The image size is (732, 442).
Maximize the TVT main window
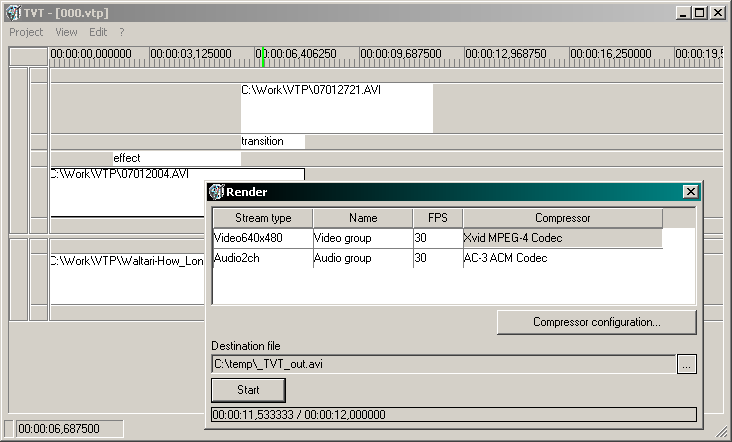coord(700,13)
